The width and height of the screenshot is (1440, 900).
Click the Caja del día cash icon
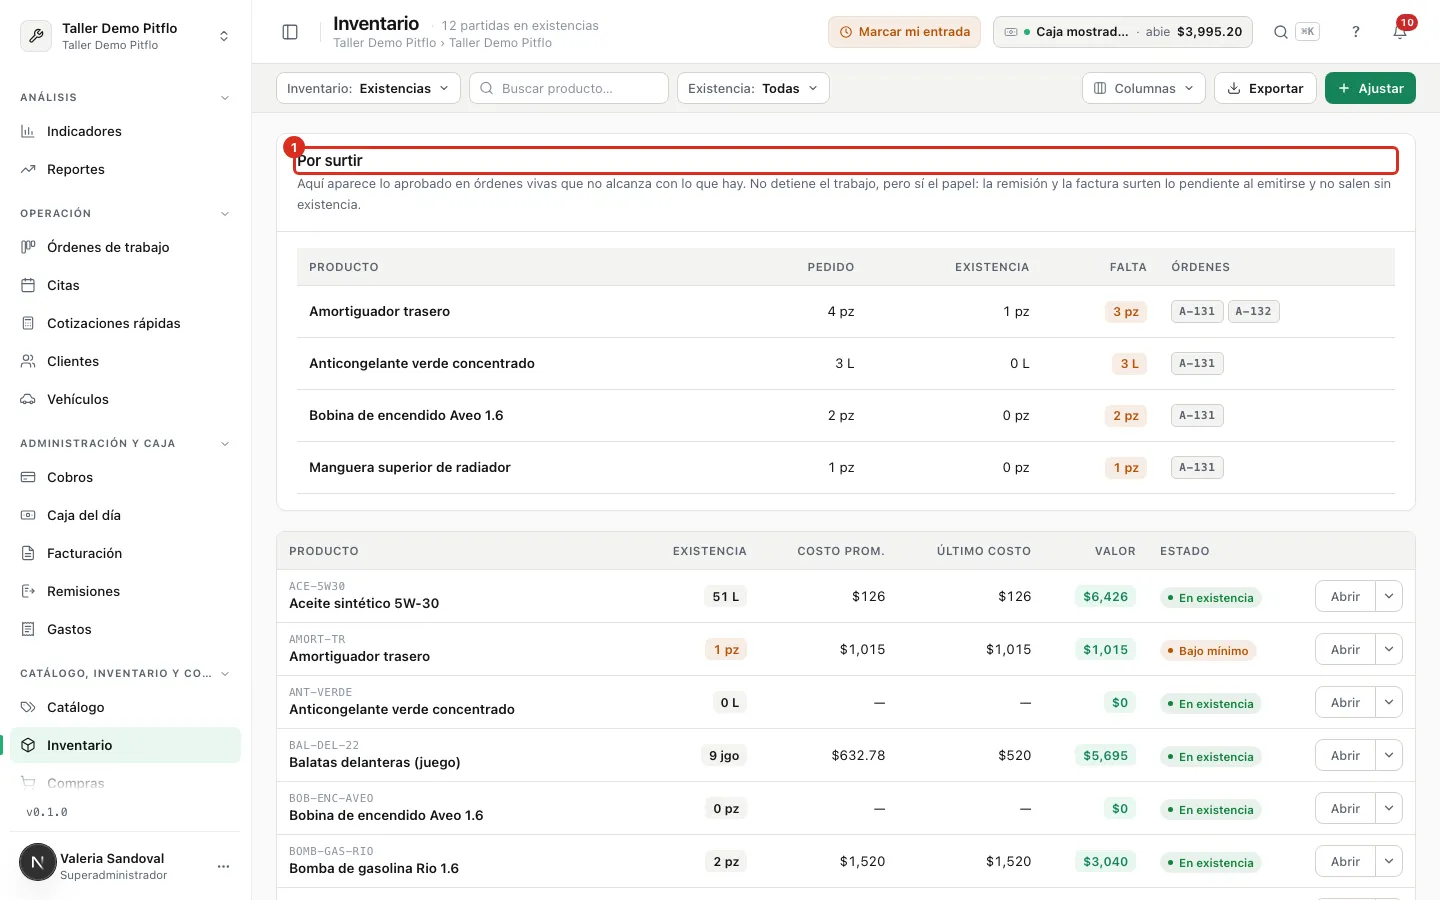28,515
